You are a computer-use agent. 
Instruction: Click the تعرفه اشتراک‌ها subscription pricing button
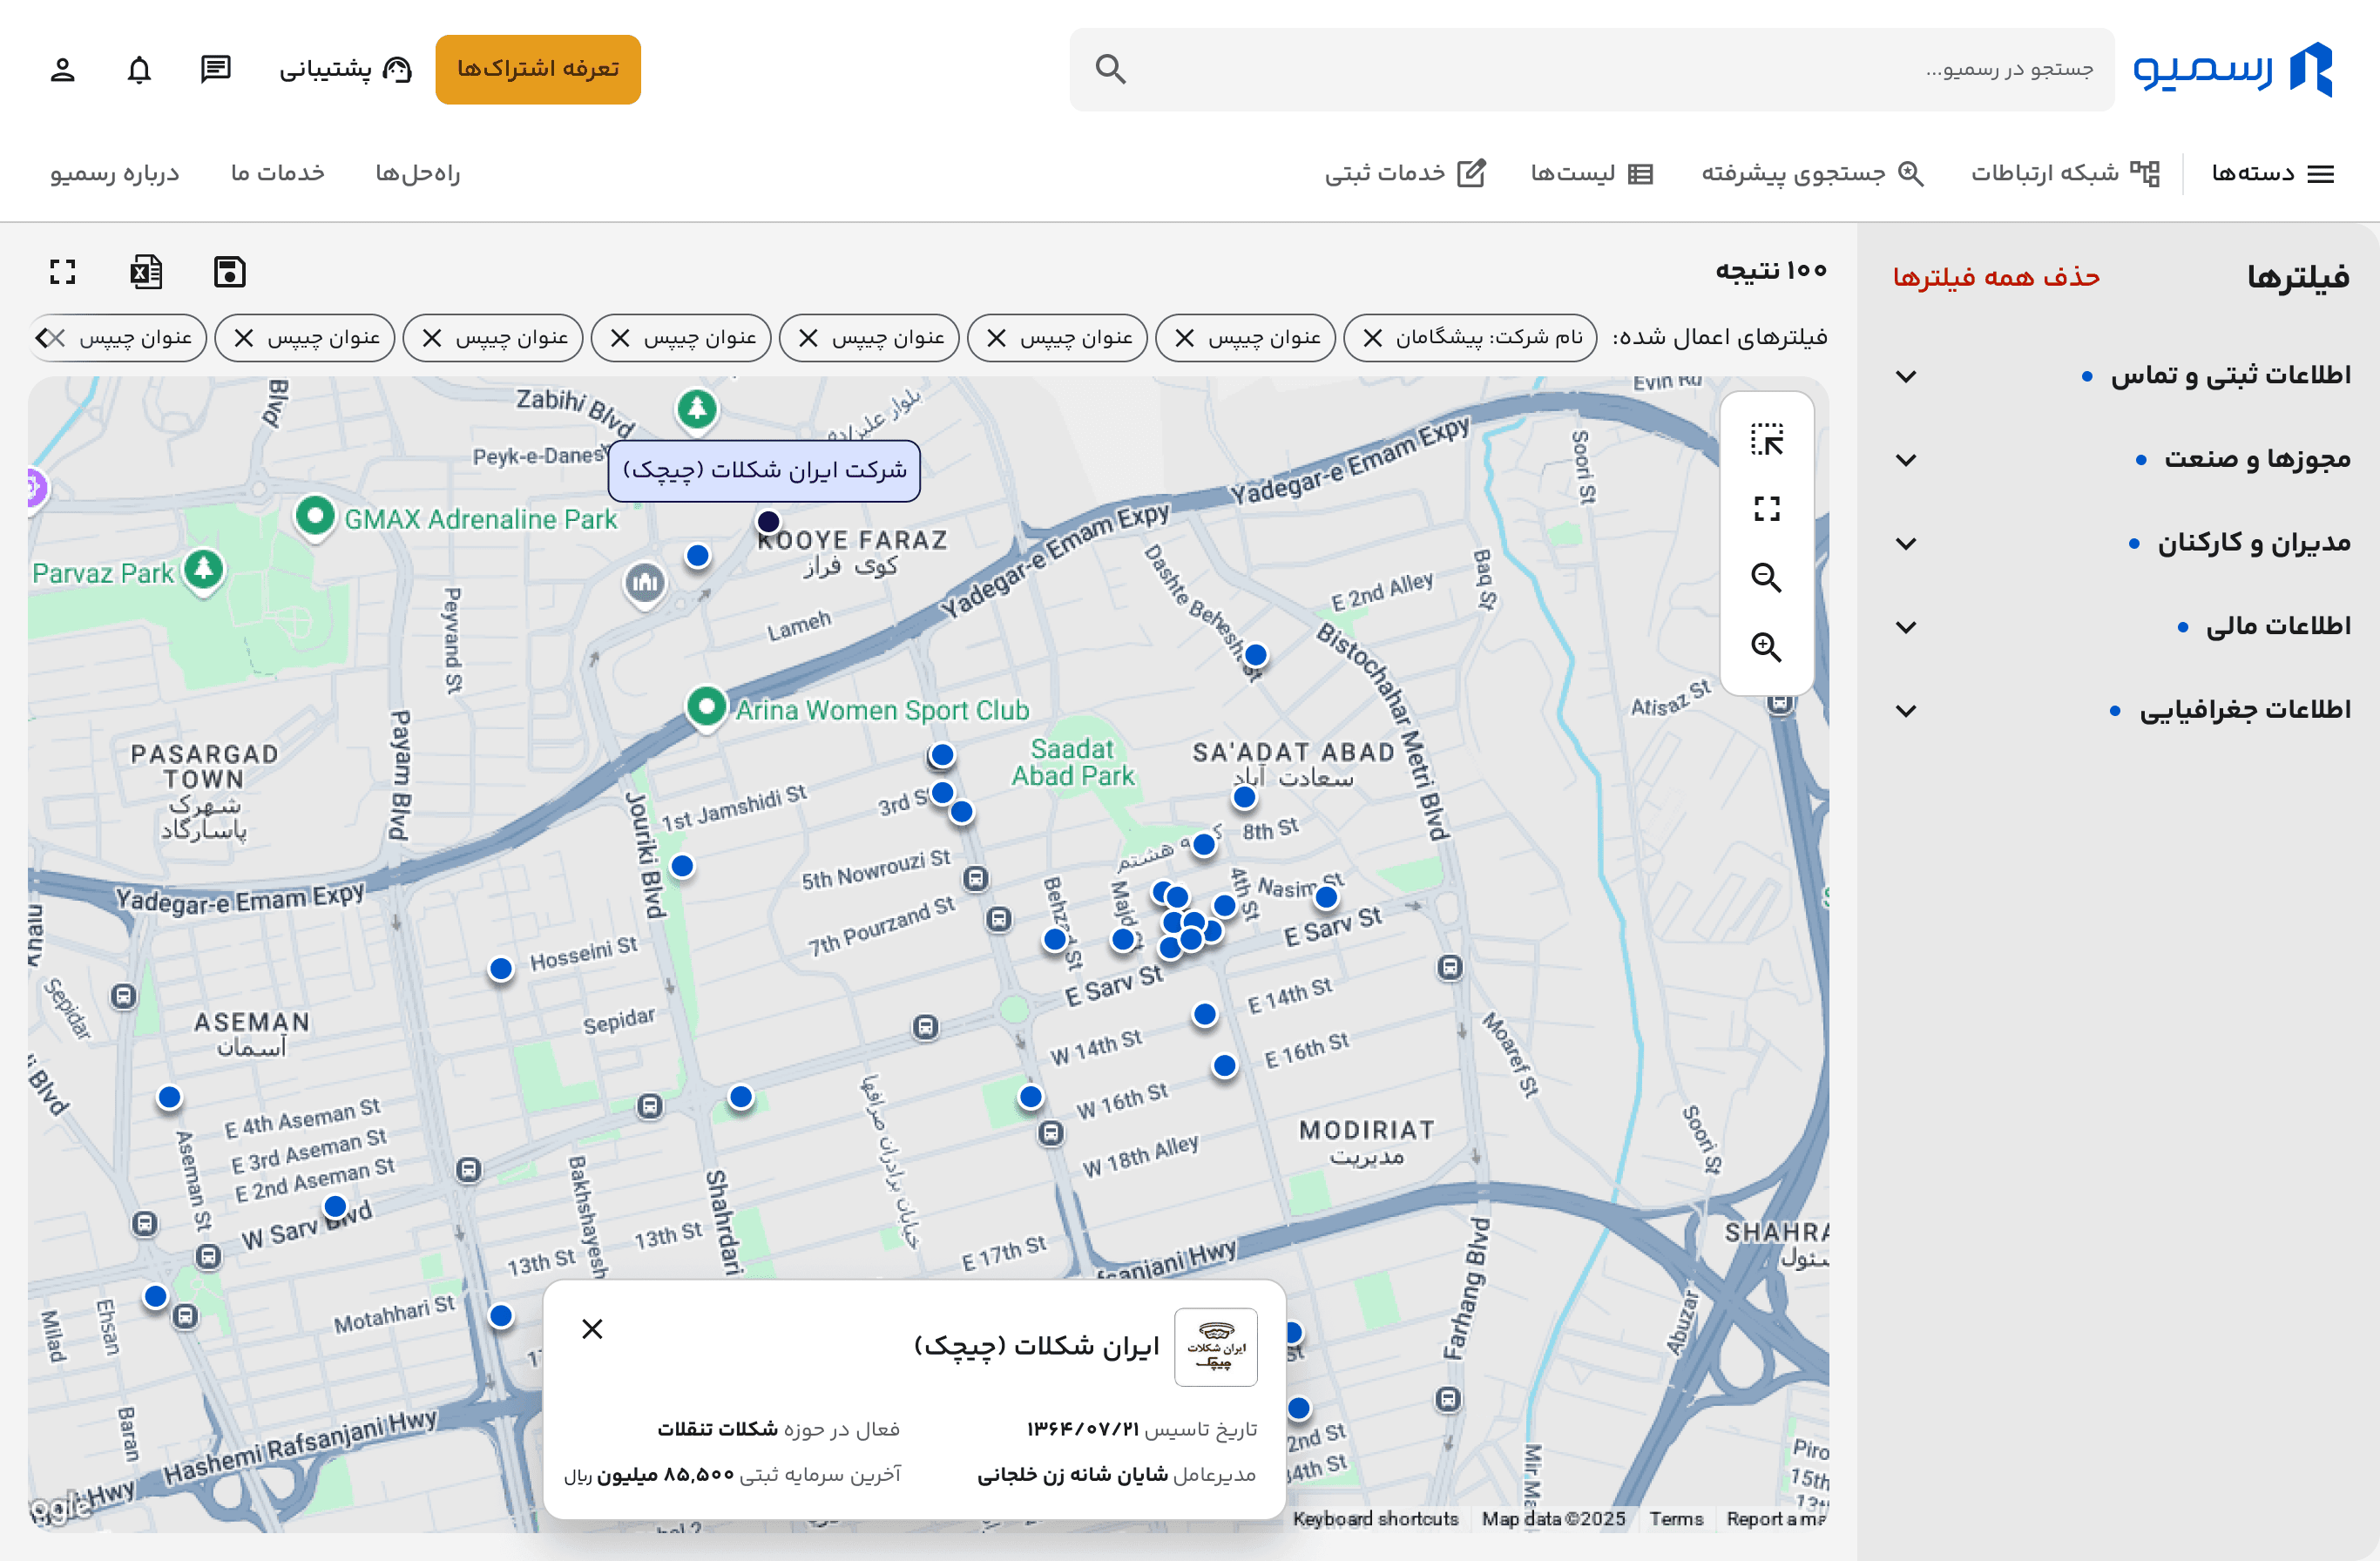tap(538, 69)
